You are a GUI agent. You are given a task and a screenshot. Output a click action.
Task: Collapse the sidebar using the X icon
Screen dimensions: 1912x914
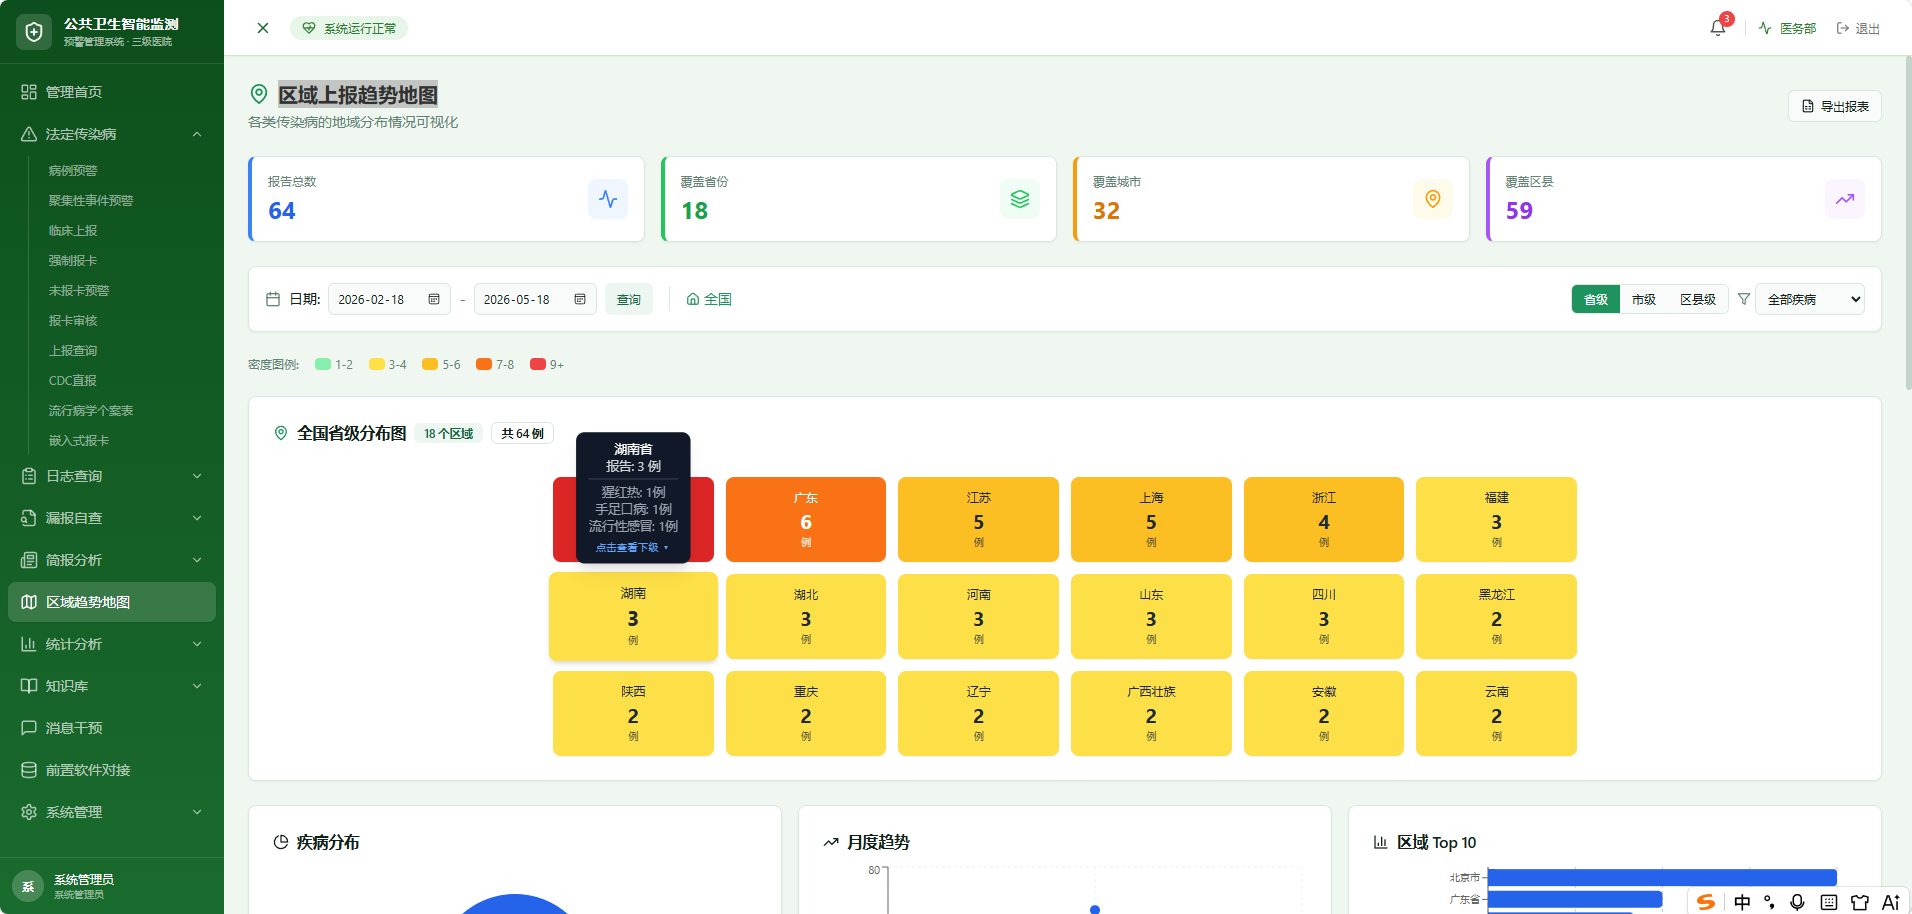(263, 28)
